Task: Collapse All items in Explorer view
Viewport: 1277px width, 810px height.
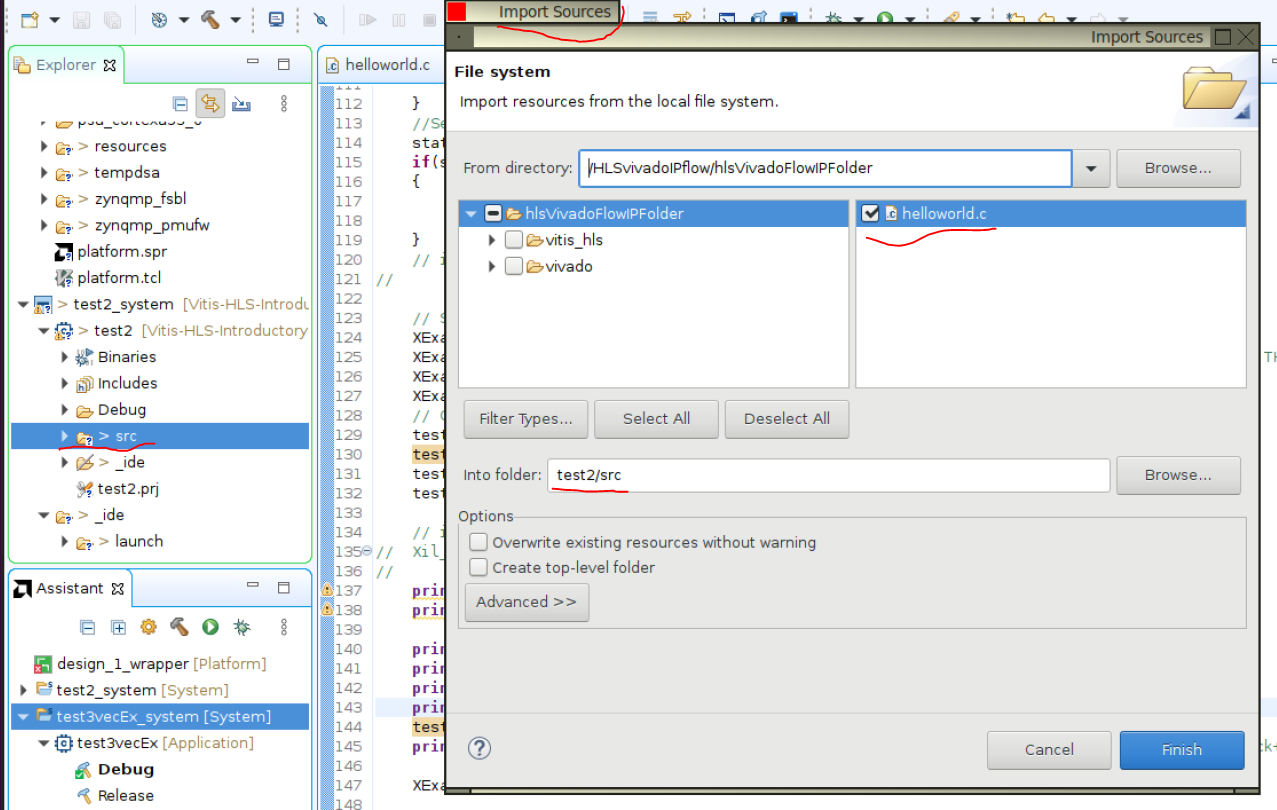Action: click(179, 103)
